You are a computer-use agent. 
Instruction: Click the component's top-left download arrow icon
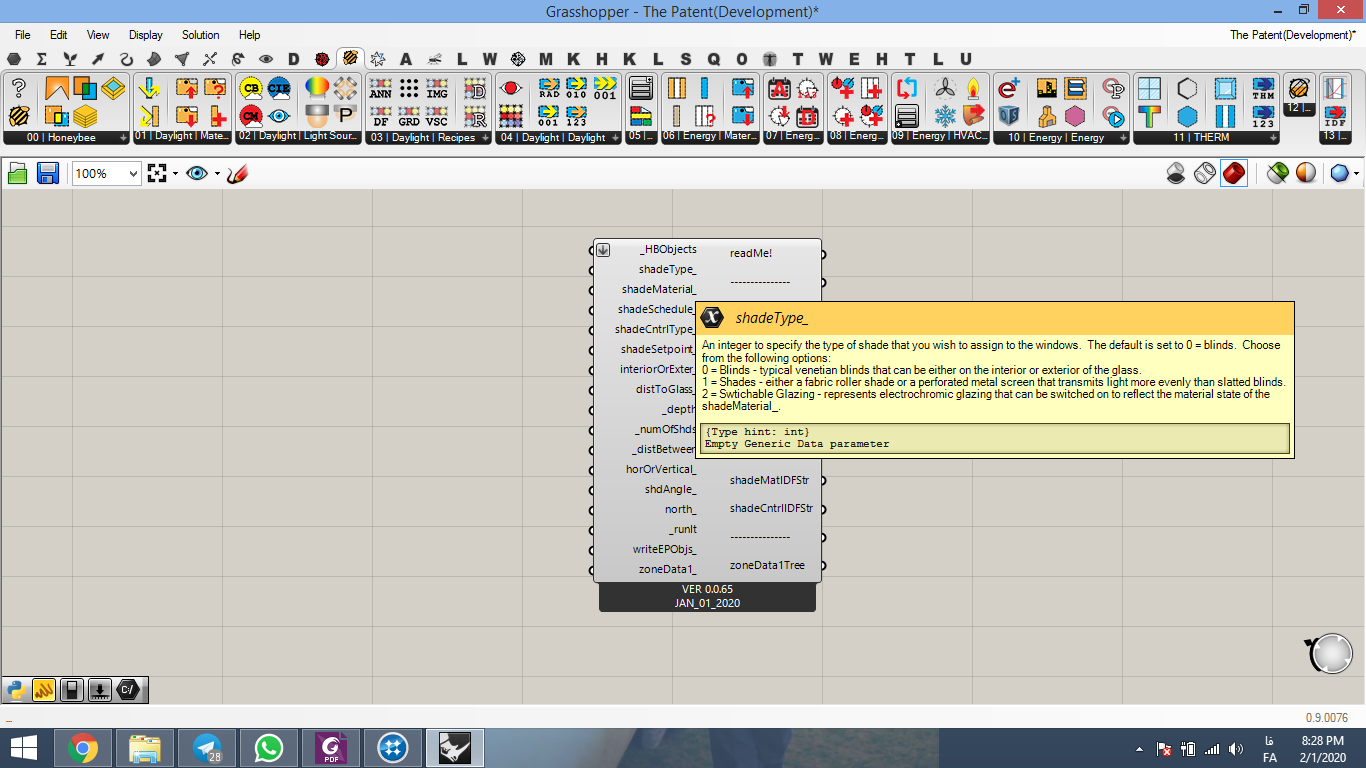tap(603, 250)
